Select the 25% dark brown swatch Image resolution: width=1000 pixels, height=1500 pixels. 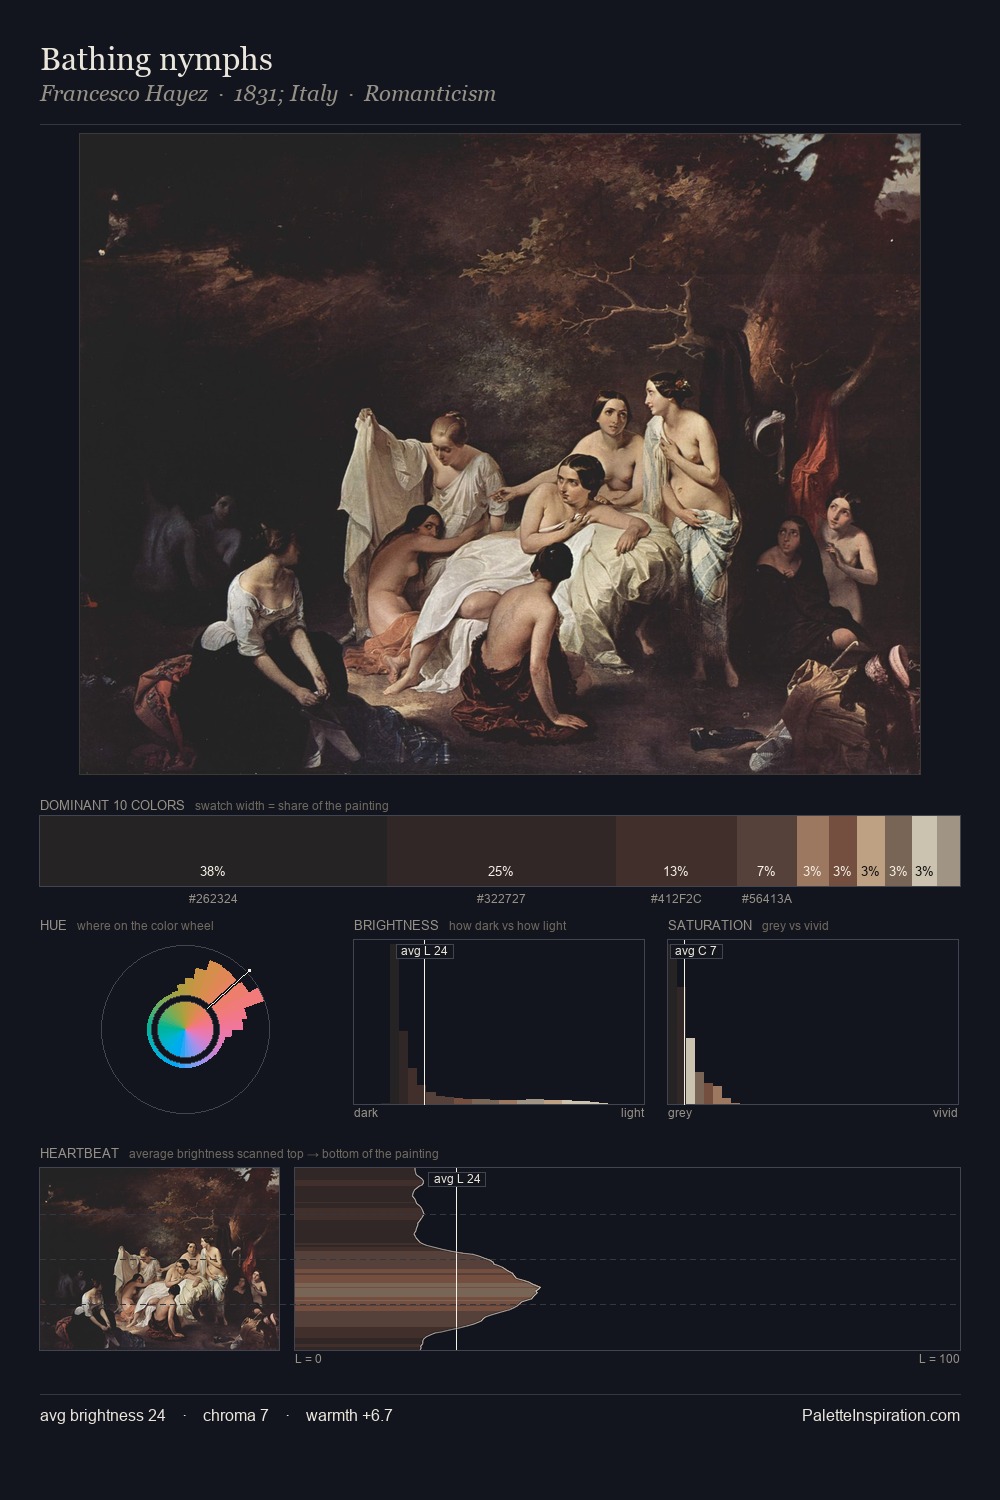click(x=501, y=851)
